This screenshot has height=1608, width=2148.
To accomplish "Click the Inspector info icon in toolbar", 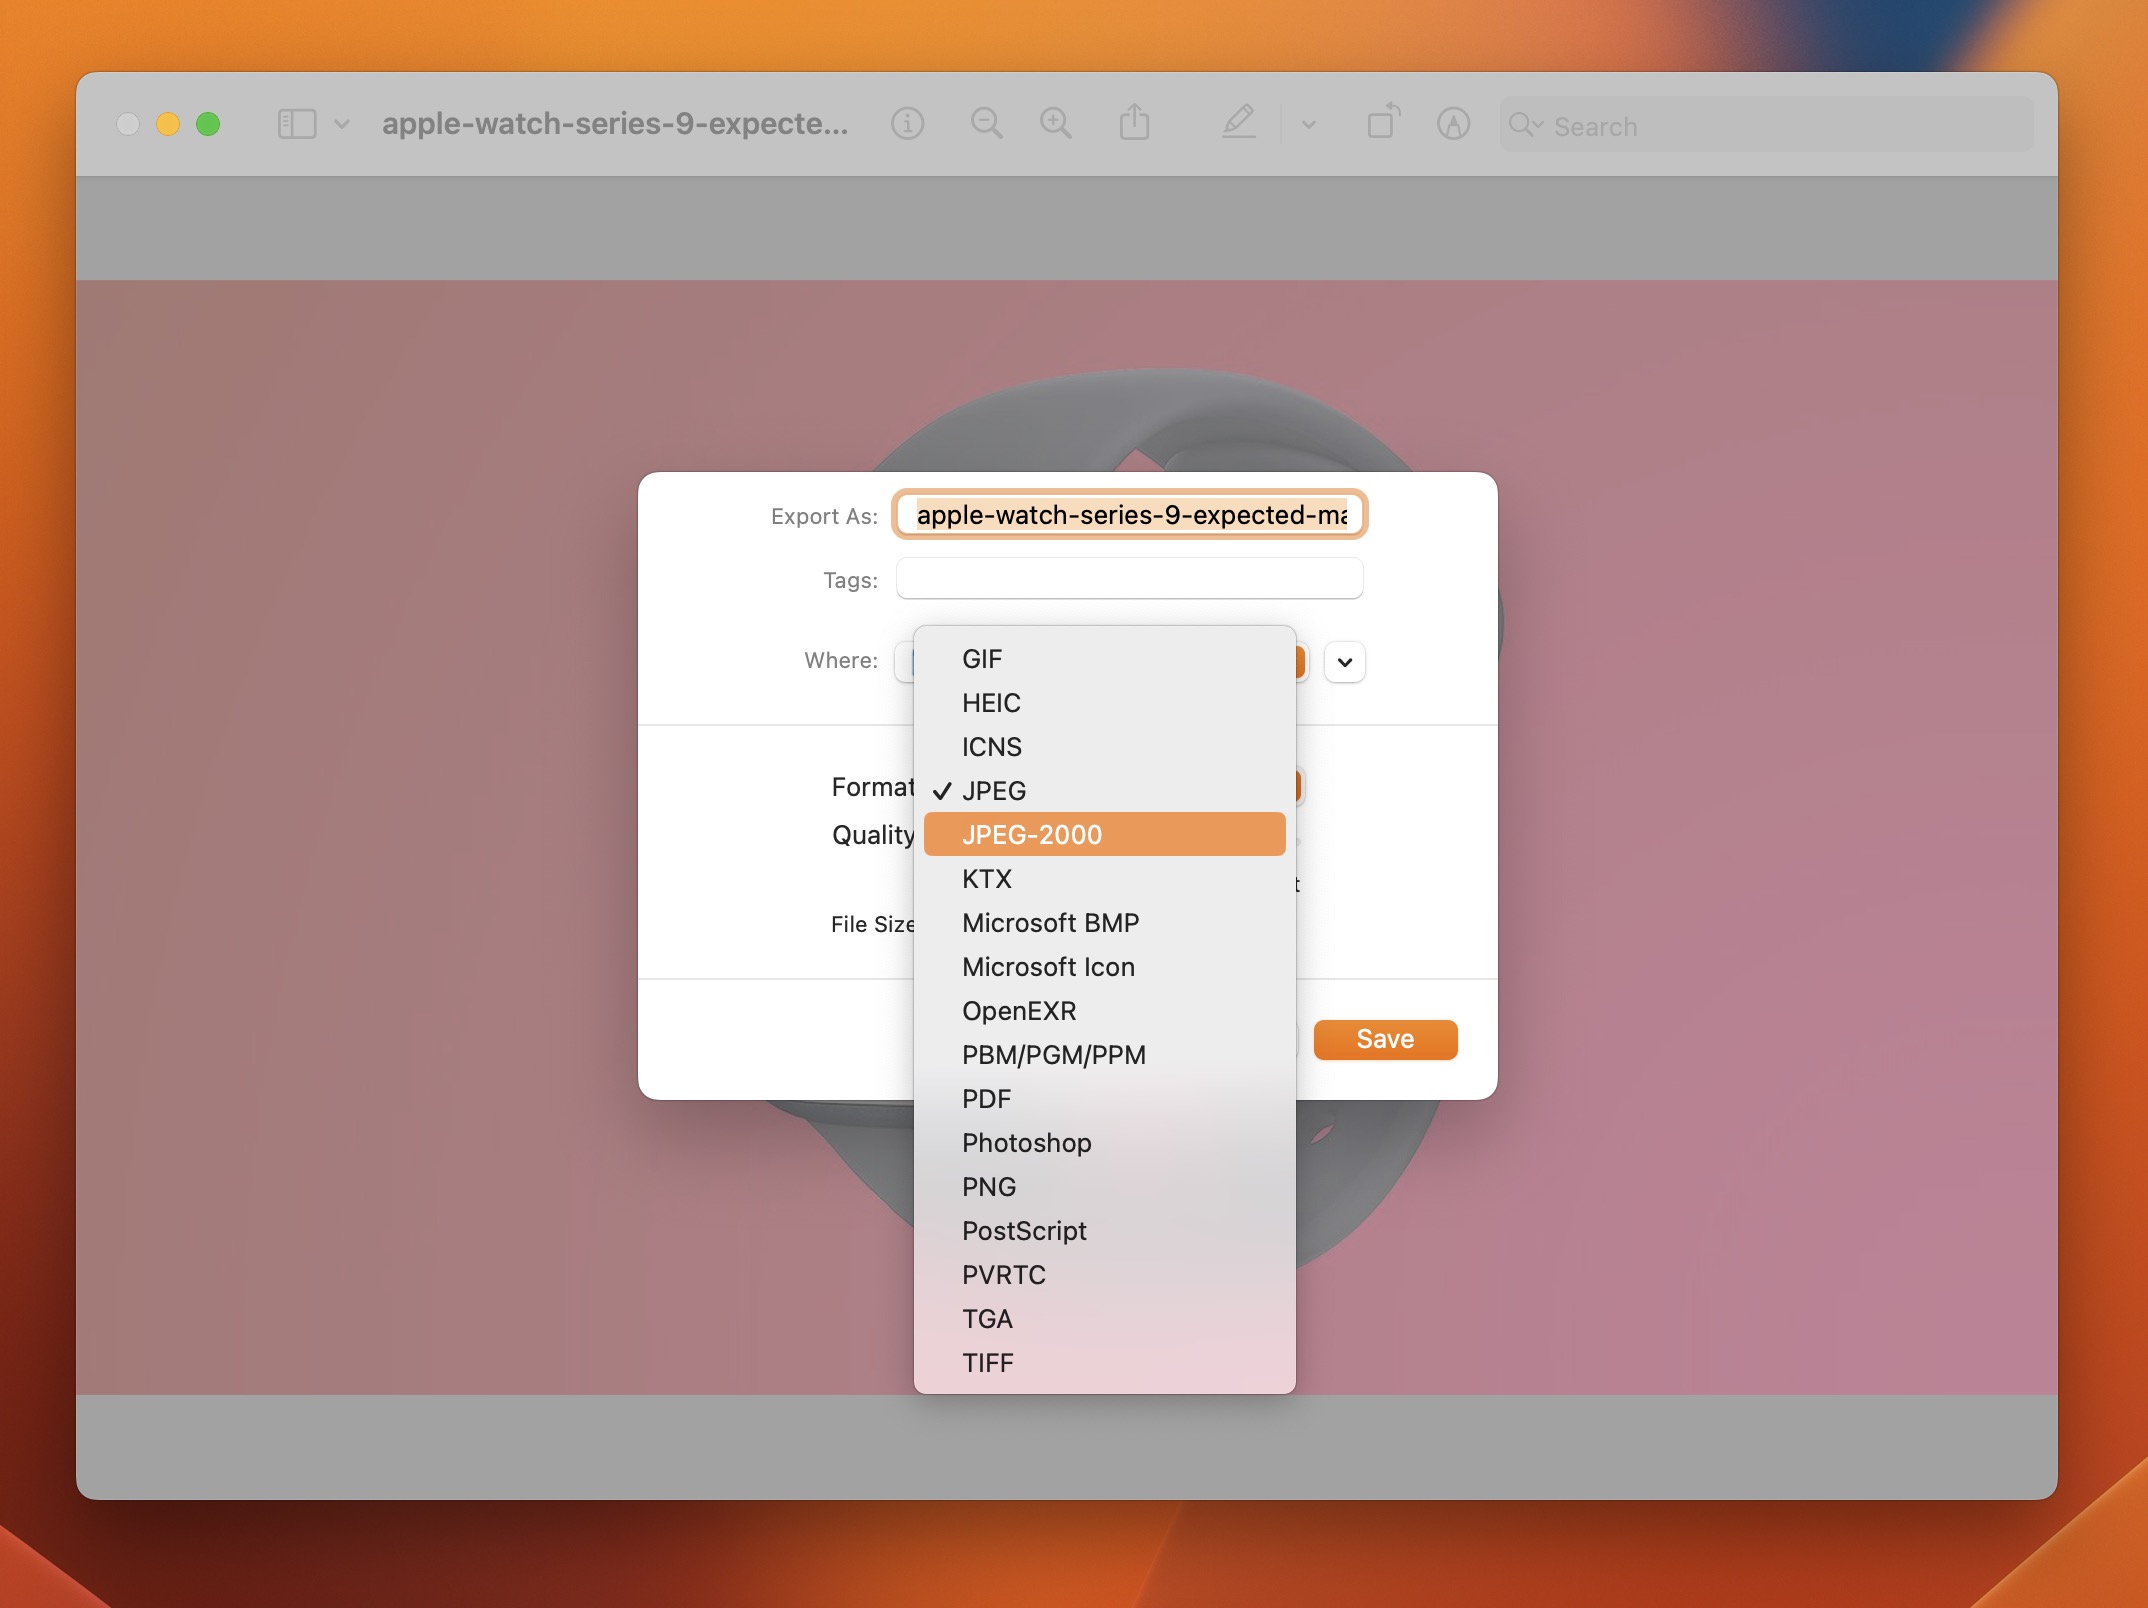I will 907,124.
